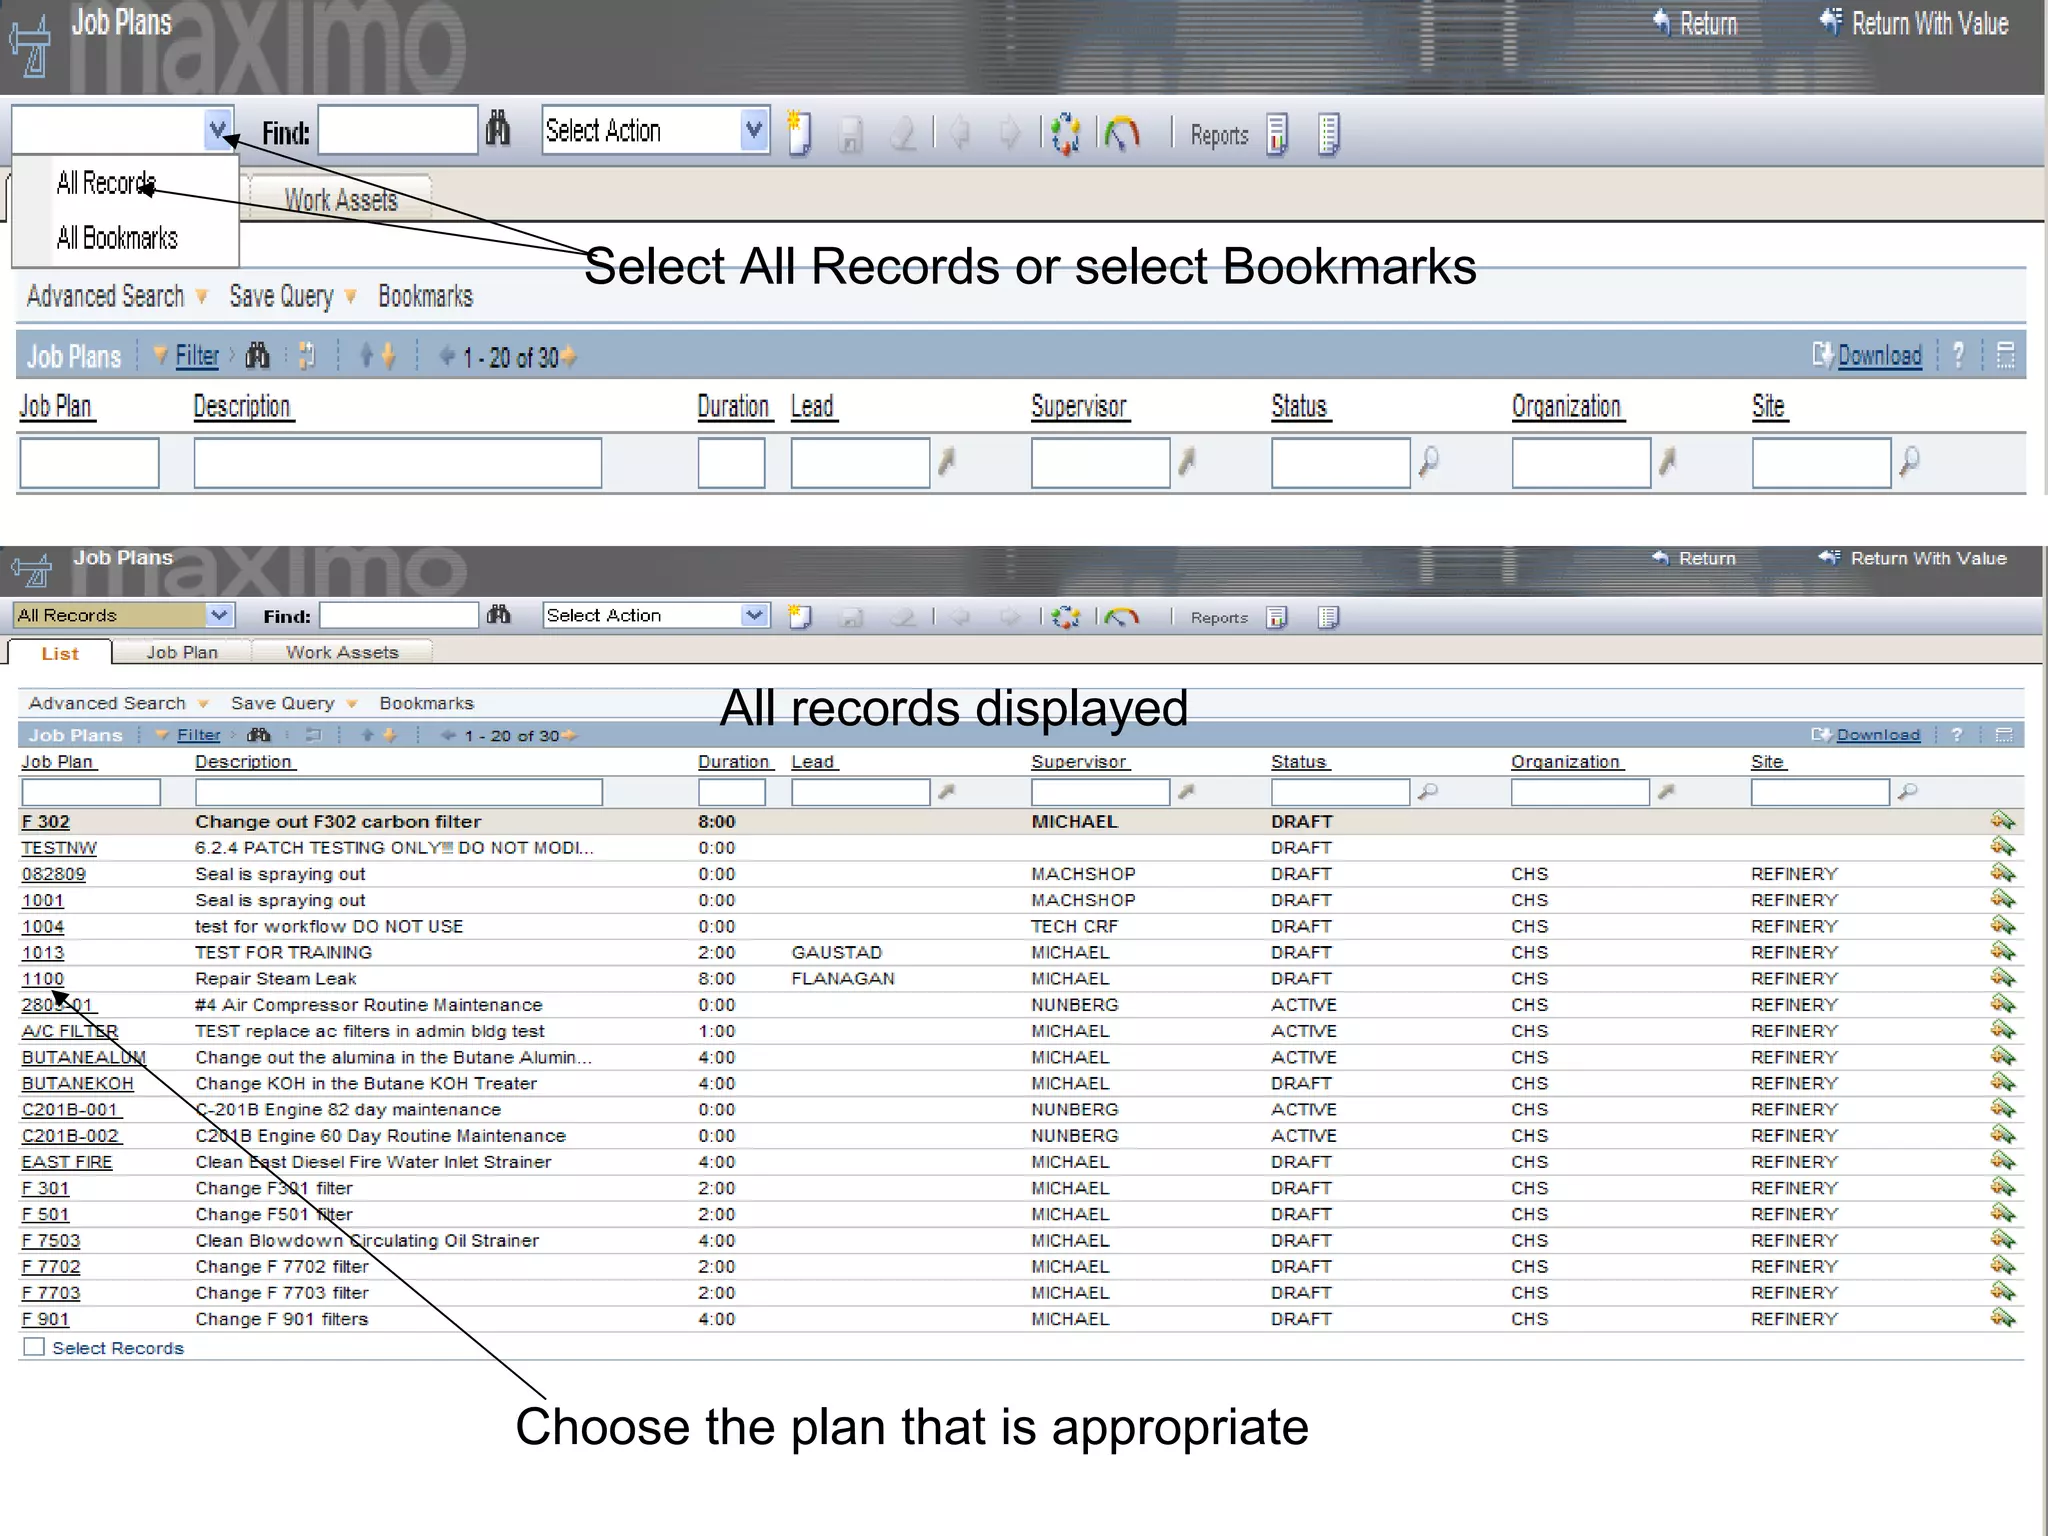The width and height of the screenshot is (2048, 1536).
Task: Click the GAUSTAD lead cell
Action: [837, 953]
